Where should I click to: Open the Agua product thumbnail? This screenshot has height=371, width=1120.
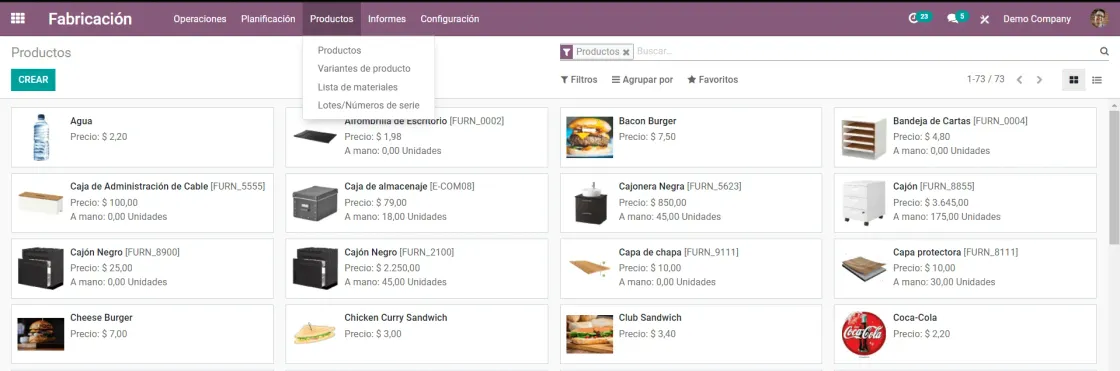41,137
